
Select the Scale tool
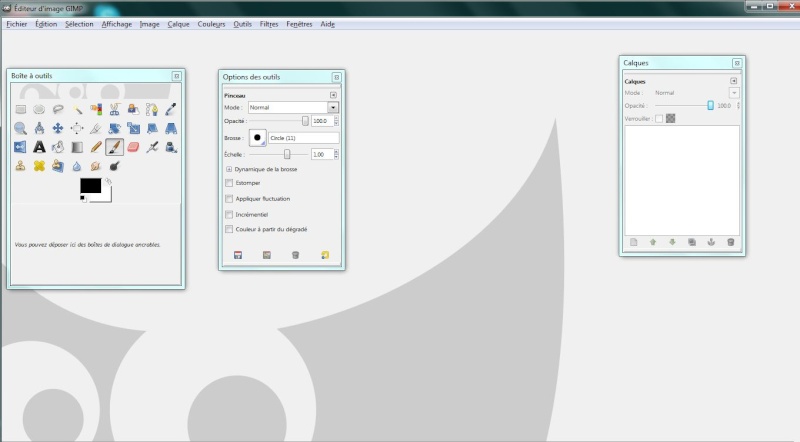[134, 128]
